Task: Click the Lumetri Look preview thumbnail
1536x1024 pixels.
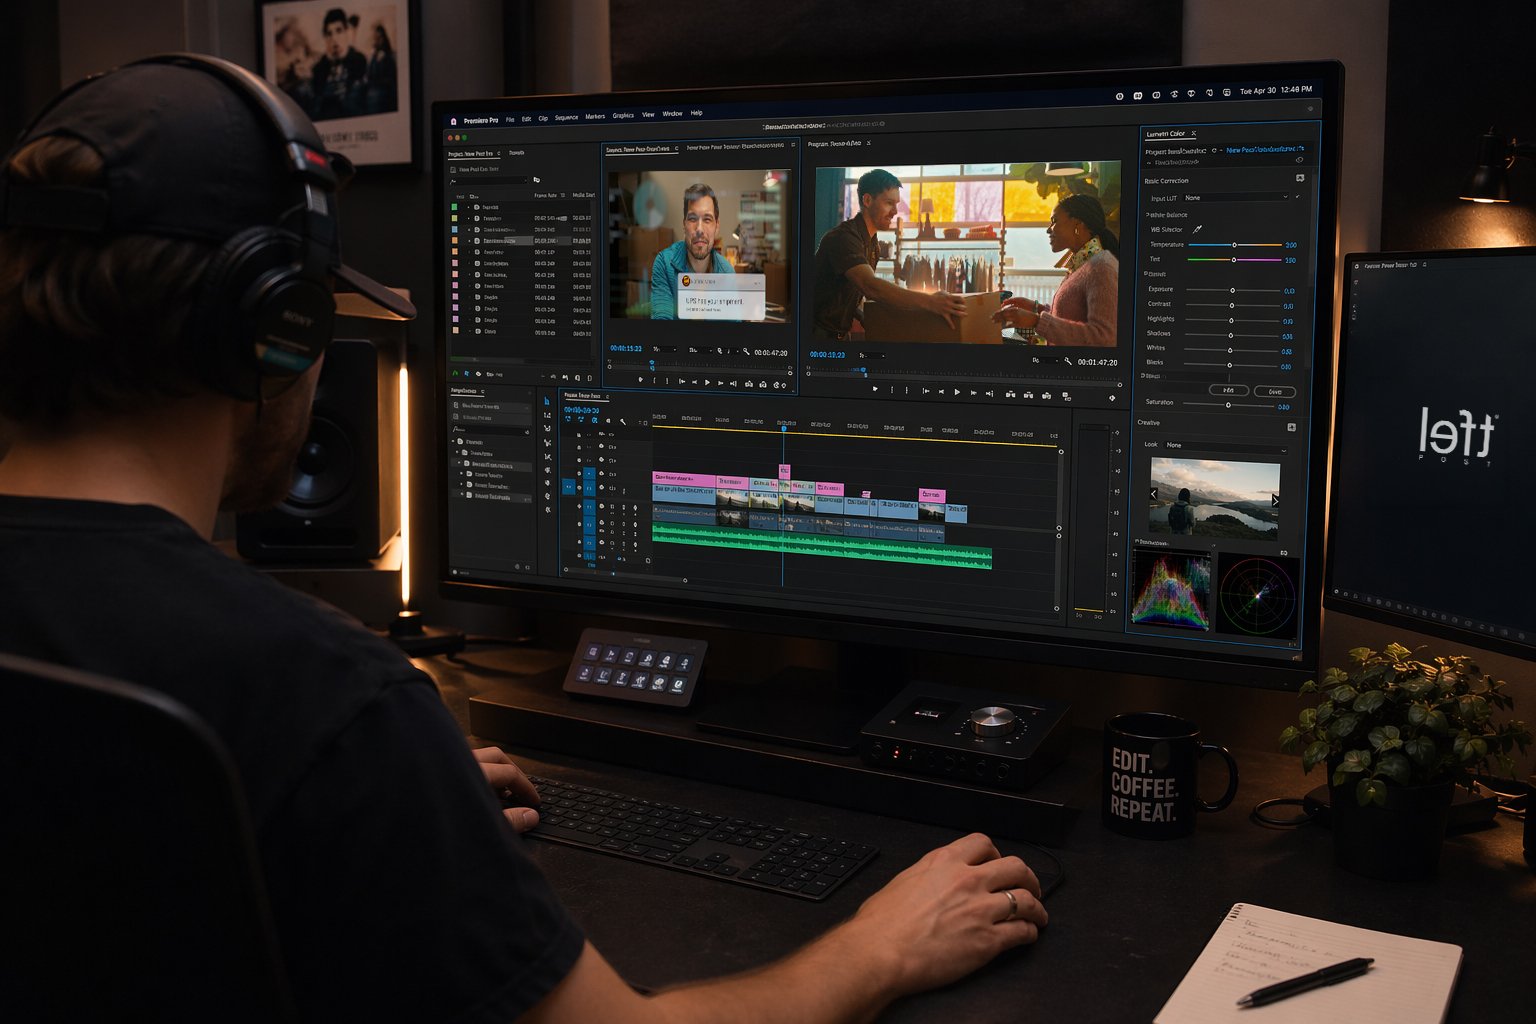Action: pyautogui.click(x=1215, y=498)
